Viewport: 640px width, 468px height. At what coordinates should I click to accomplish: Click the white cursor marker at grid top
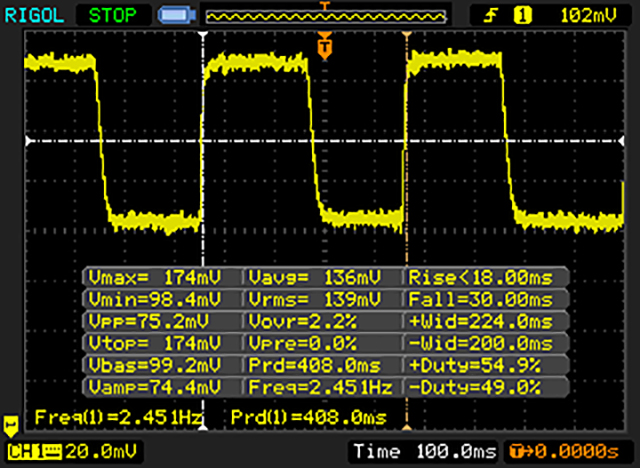[203, 35]
